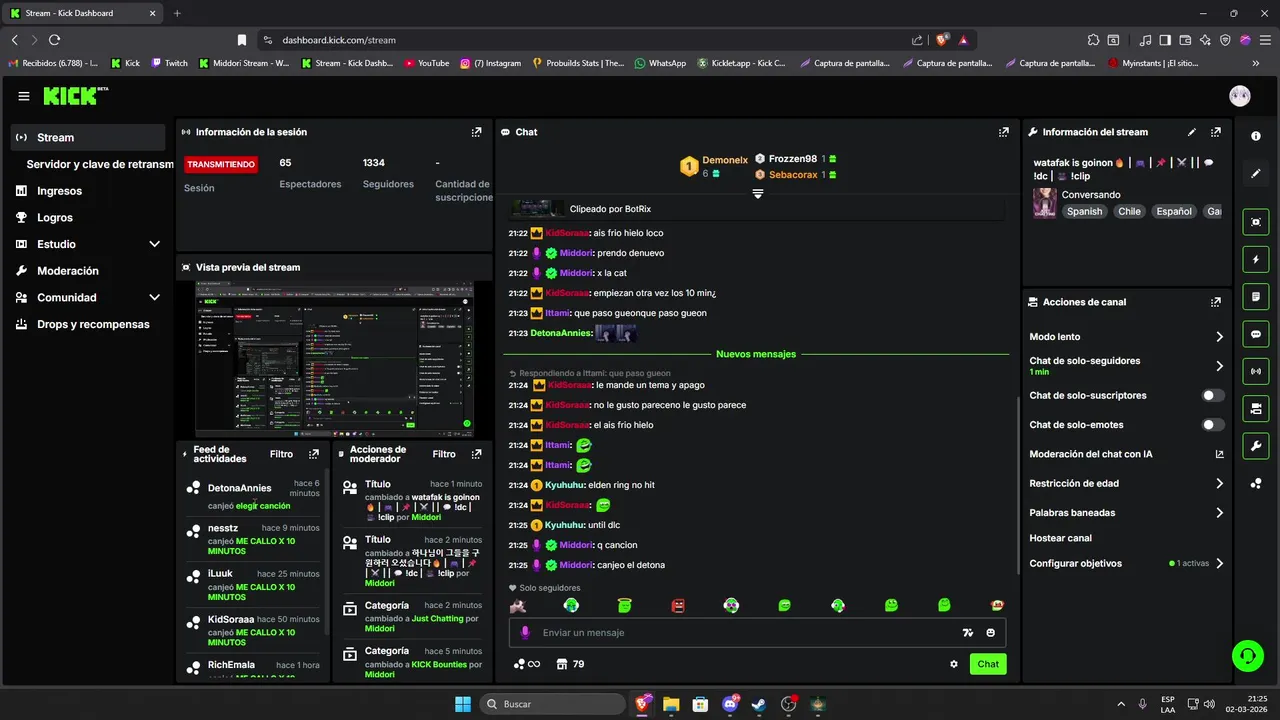The width and height of the screenshot is (1280, 720).
Task: Select Stream in the left sidebar
Action: click(x=88, y=138)
